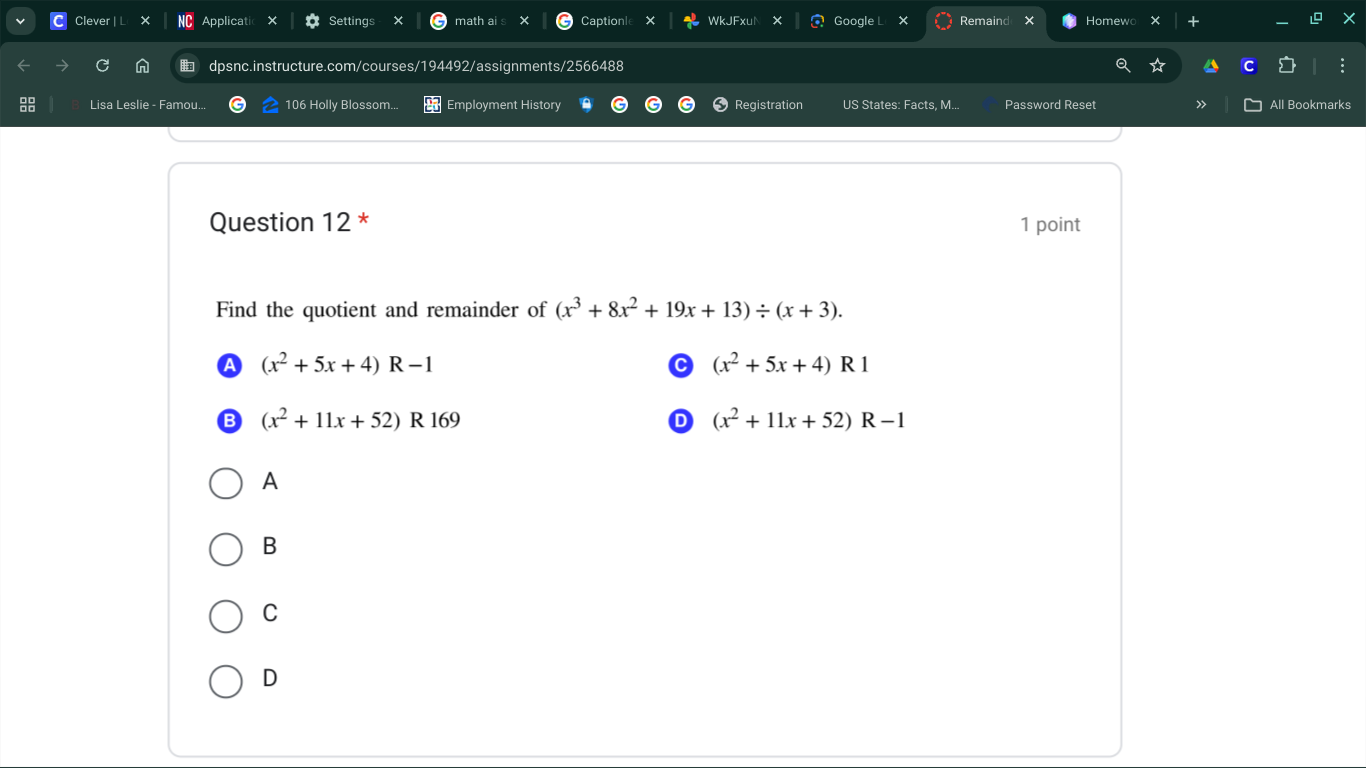Open the tab groups grid icon
The image size is (1366, 768).
(28, 105)
